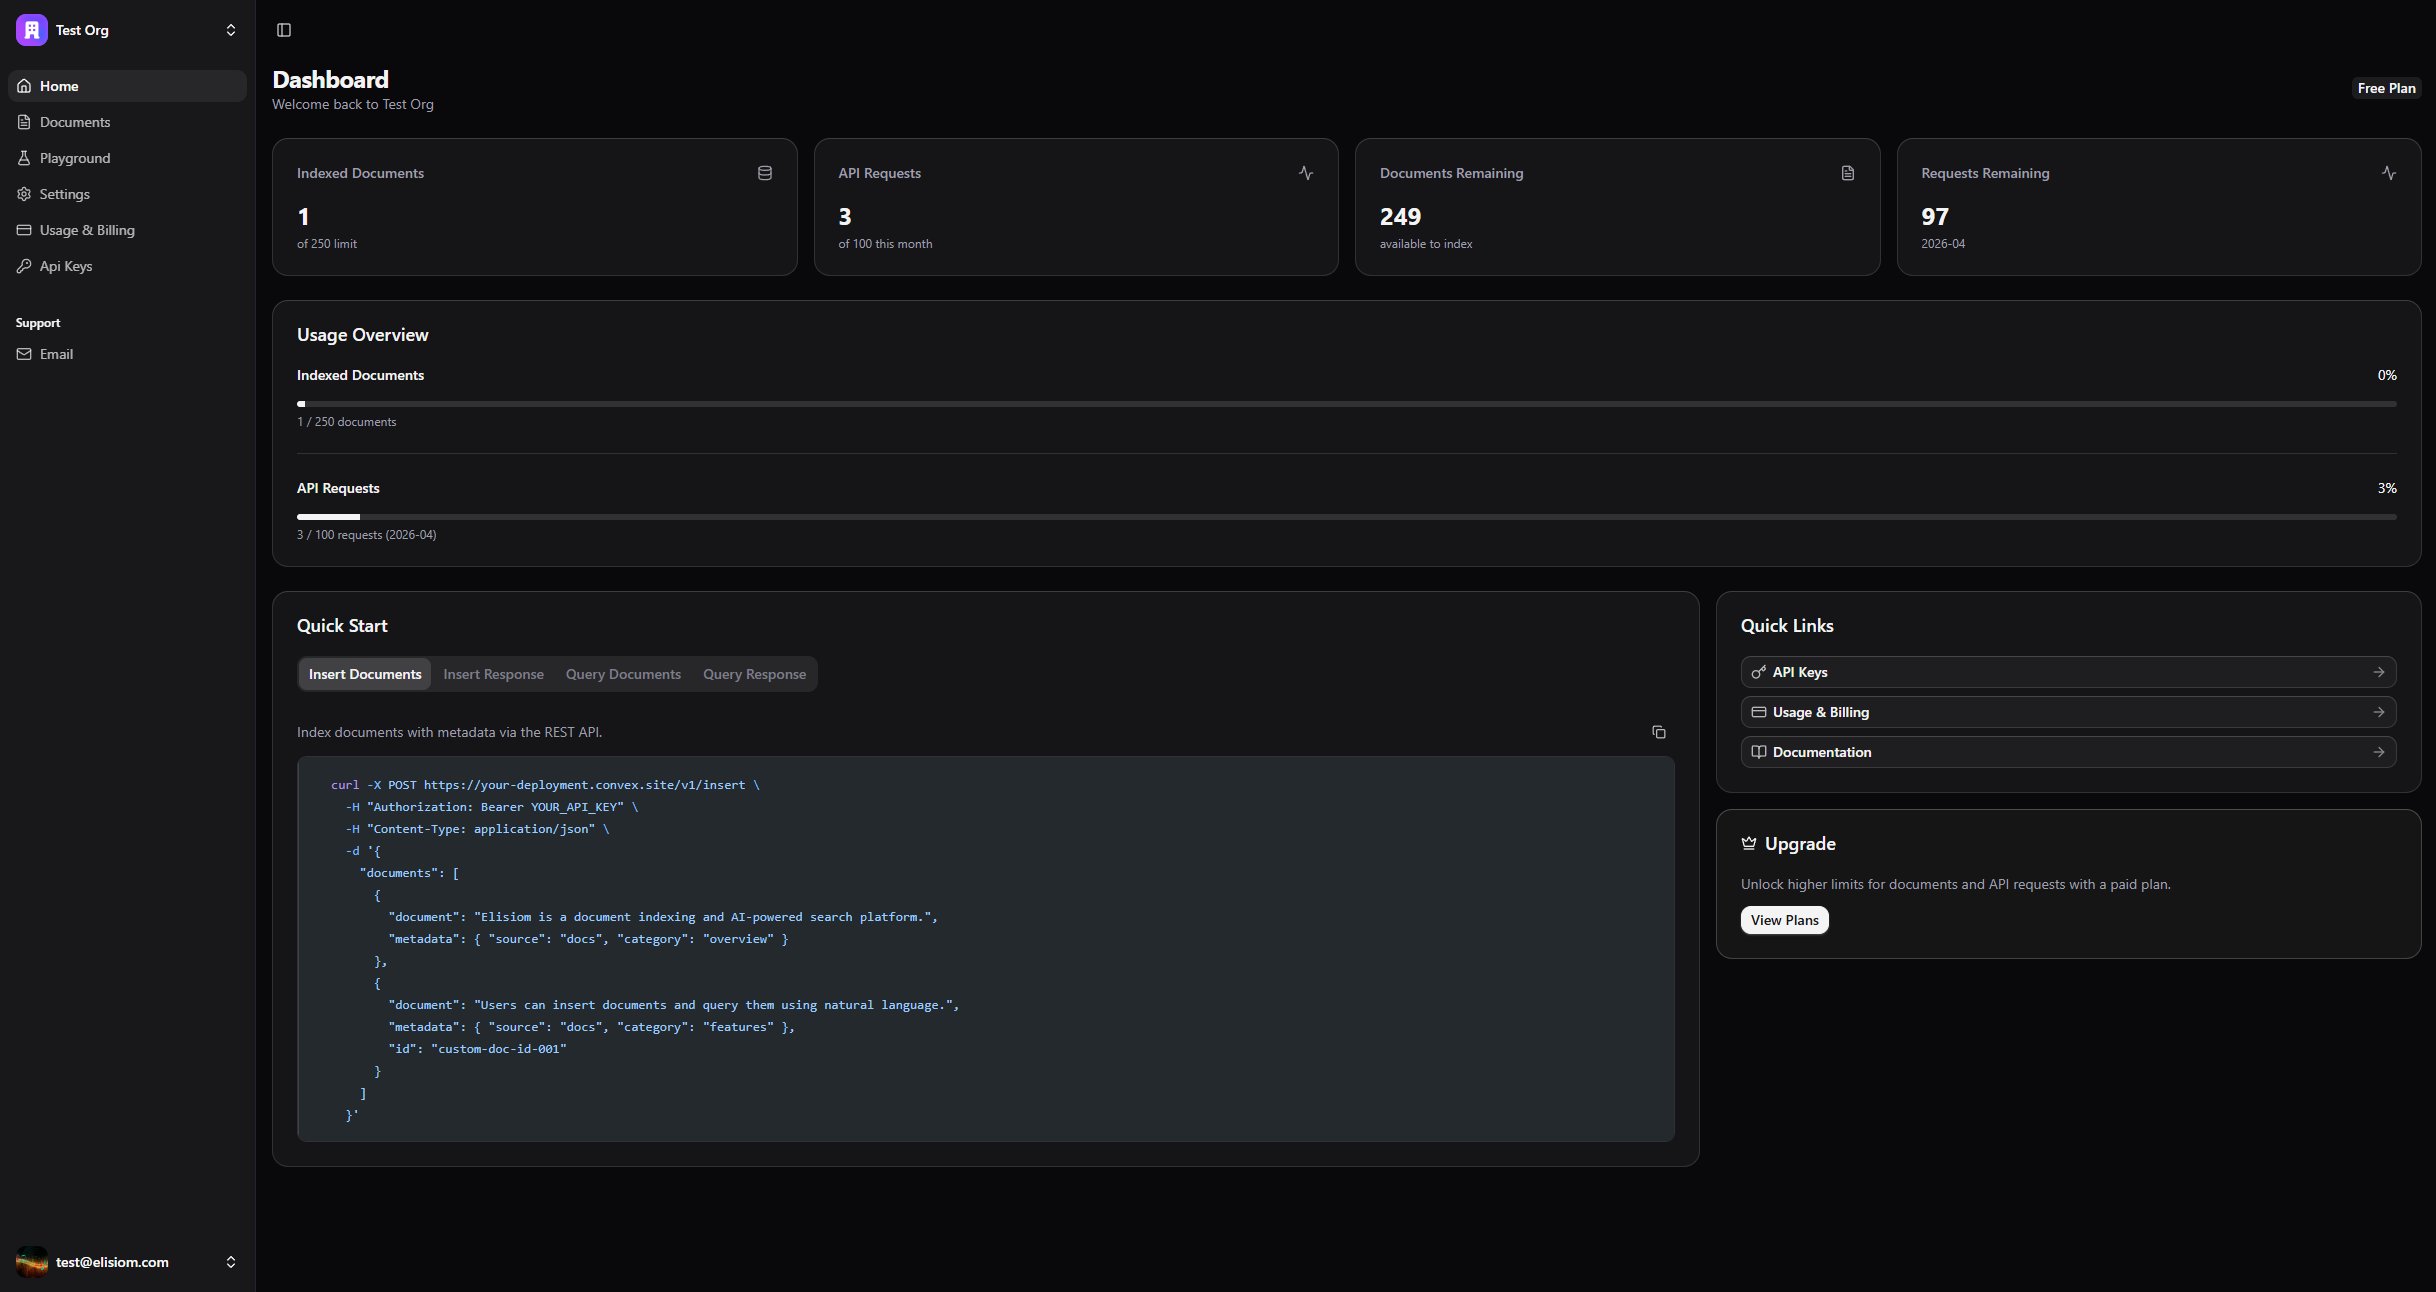The image size is (2436, 1292).
Task: Click the Free Plan badge
Action: 2386,88
